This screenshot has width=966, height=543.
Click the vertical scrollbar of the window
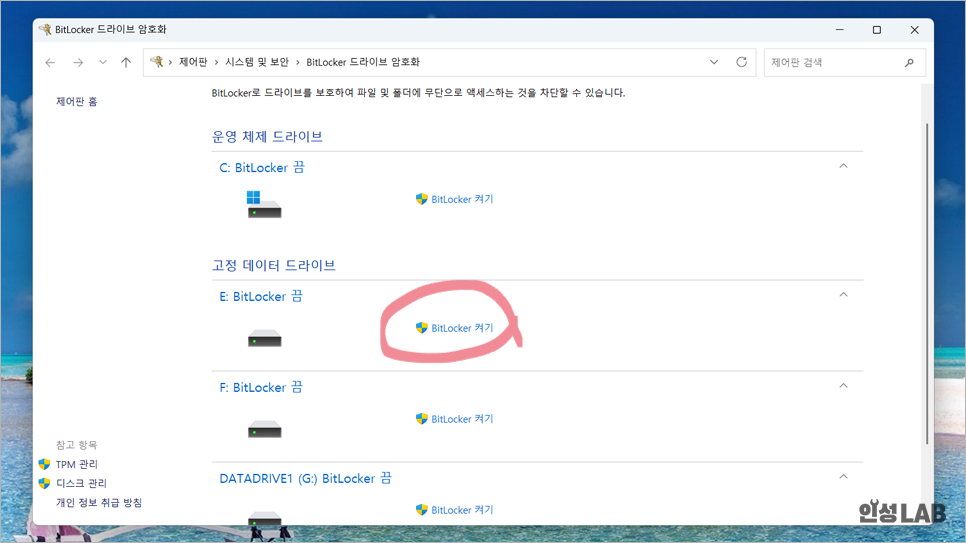927,284
